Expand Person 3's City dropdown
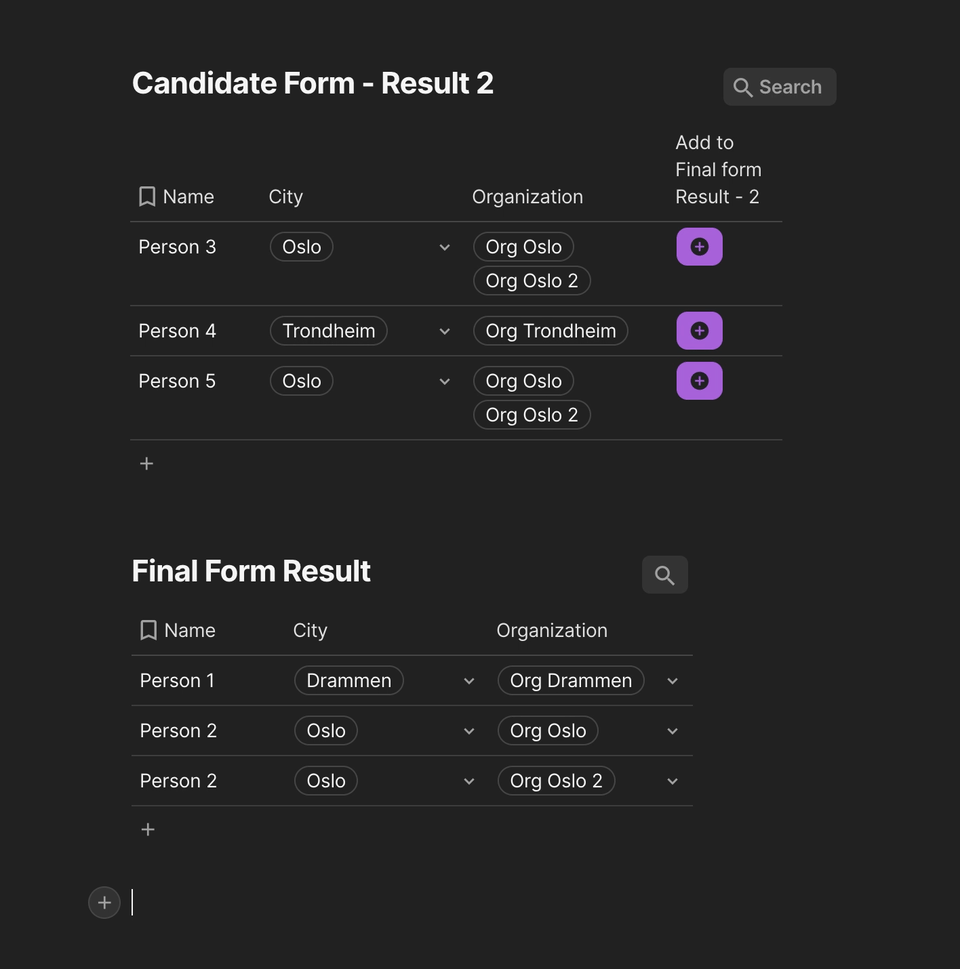This screenshot has height=969, width=960. tap(444, 246)
